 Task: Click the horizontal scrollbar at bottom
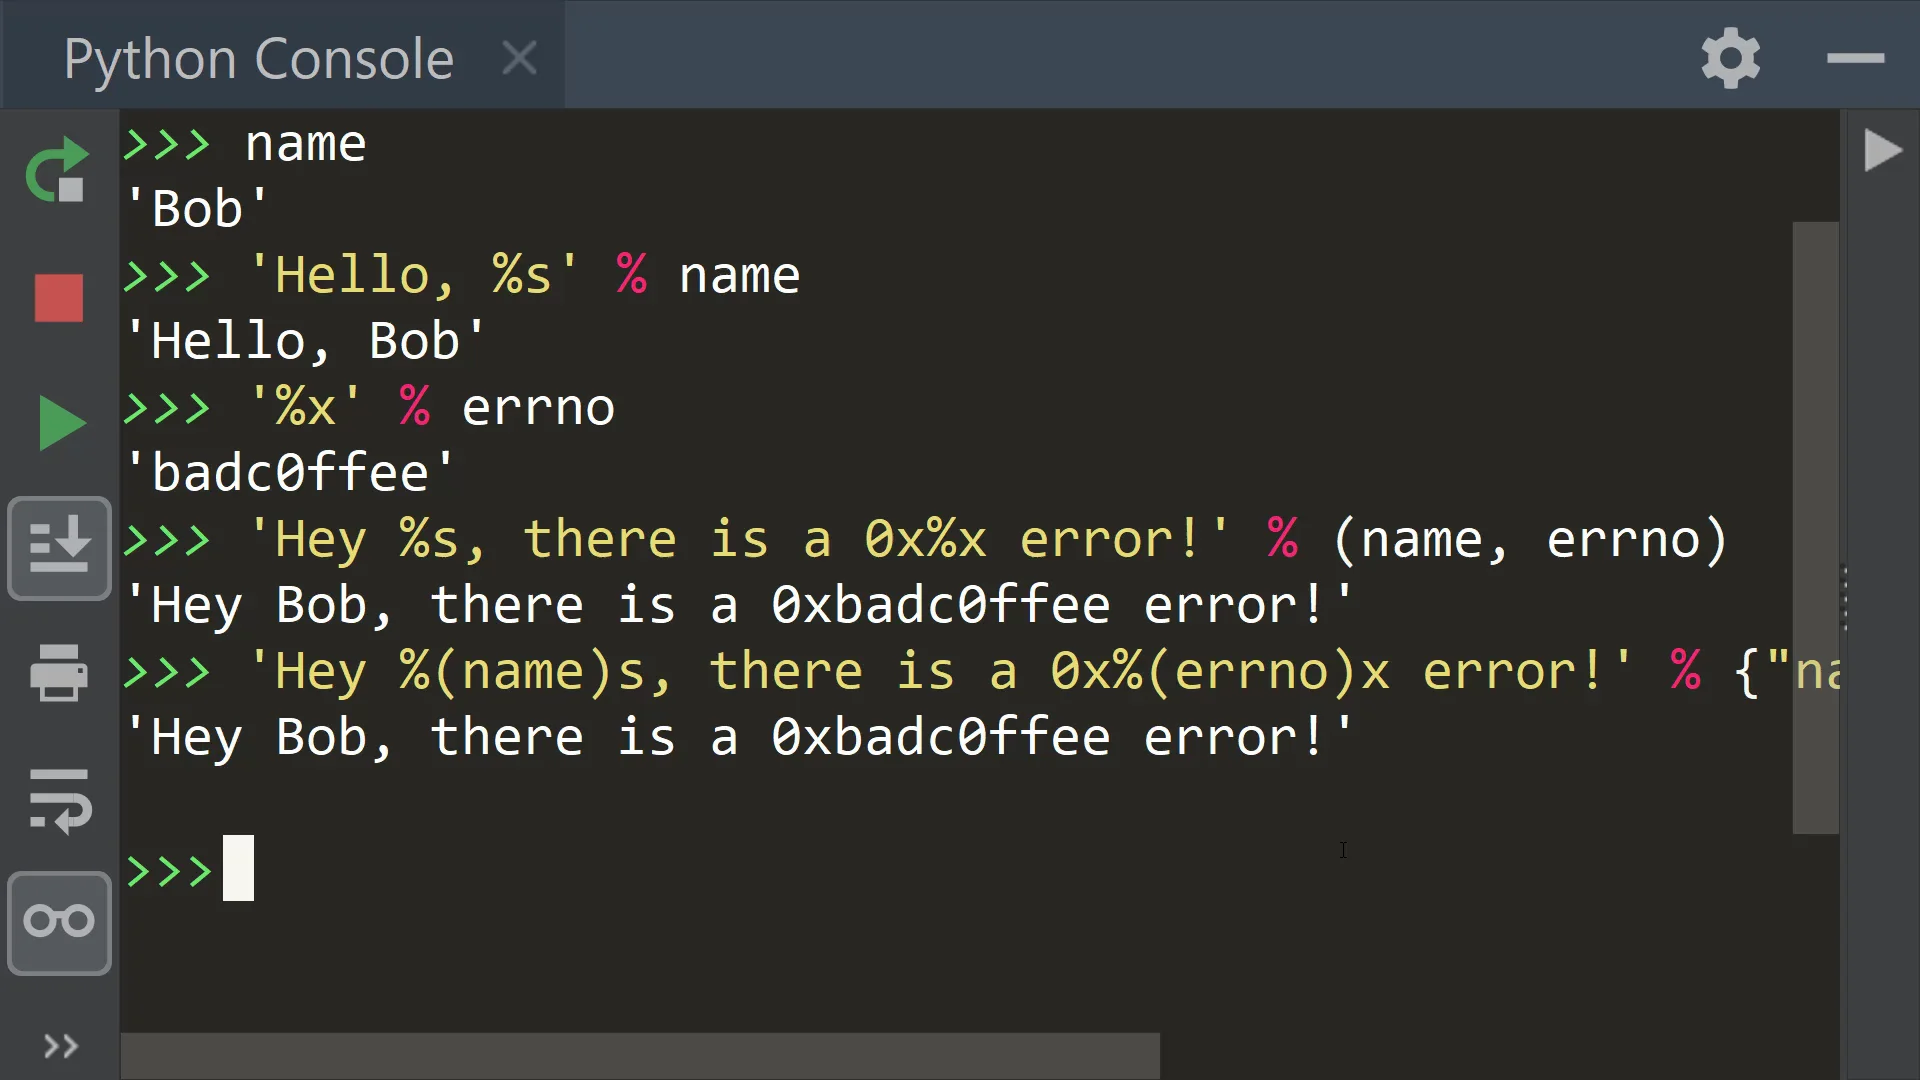640,1055
